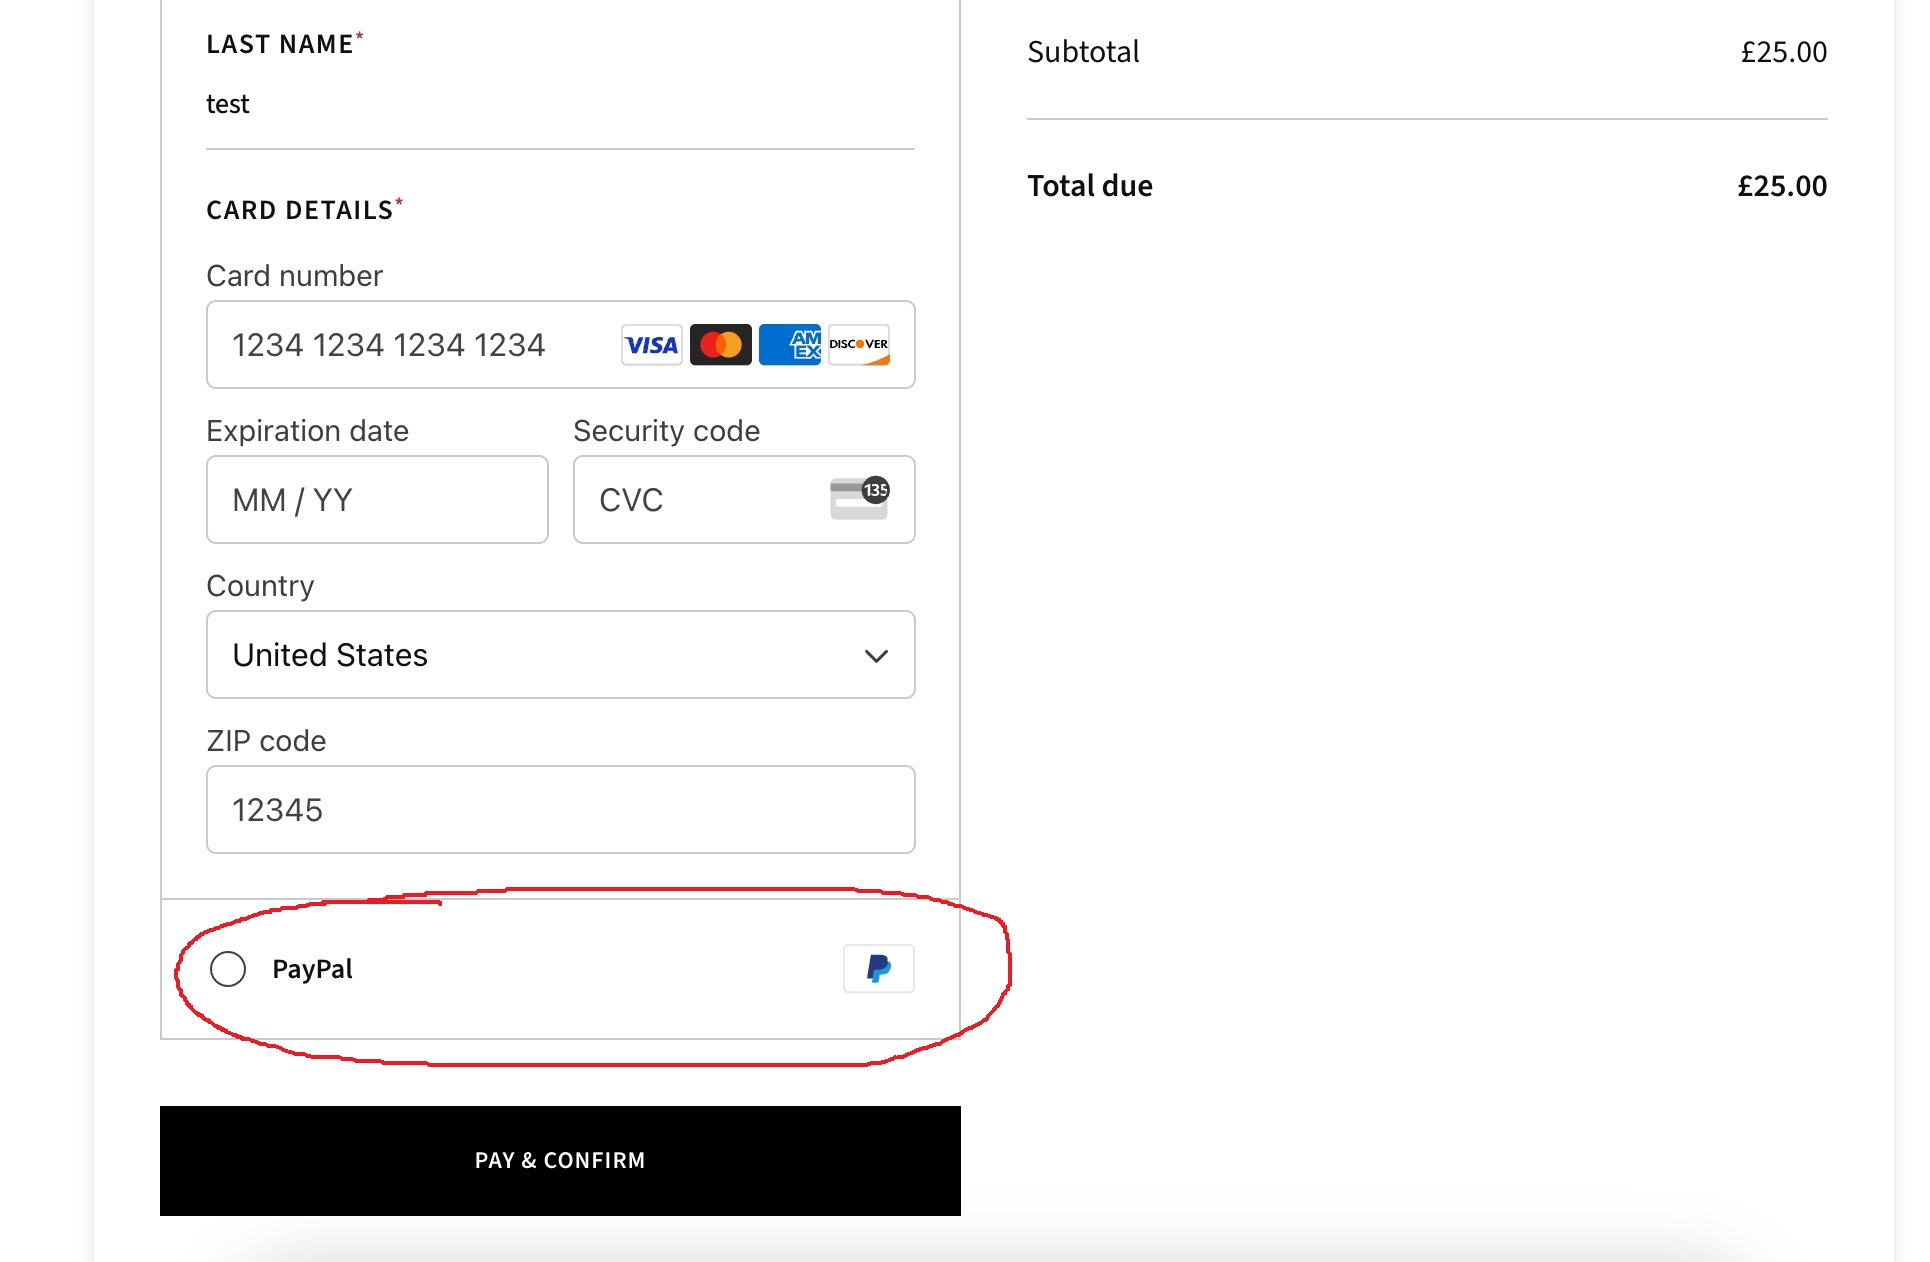
Task: Click the American Express icon
Action: tap(789, 344)
